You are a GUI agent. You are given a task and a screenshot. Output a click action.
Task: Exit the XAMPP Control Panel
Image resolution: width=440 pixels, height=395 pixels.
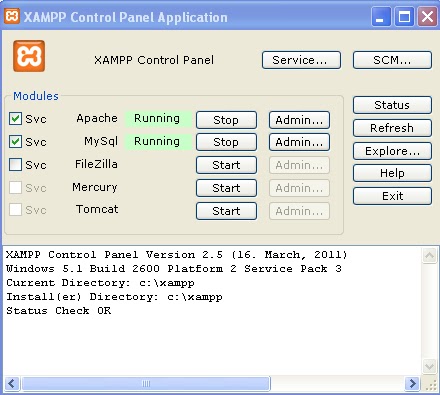(x=392, y=196)
